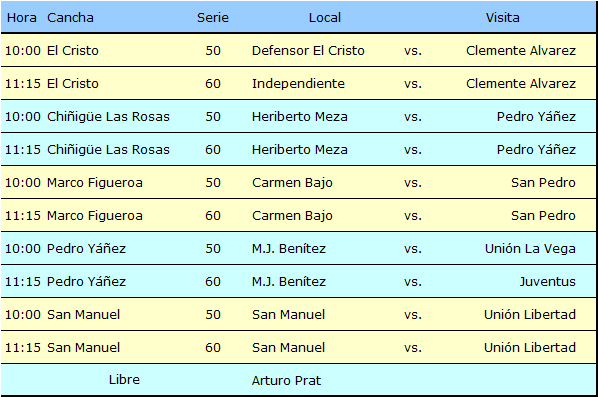Select Carmen Bajo in 10:00 Marco Figueroa row
The width and height of the screenshot is (598, 397).
[292, 183]
